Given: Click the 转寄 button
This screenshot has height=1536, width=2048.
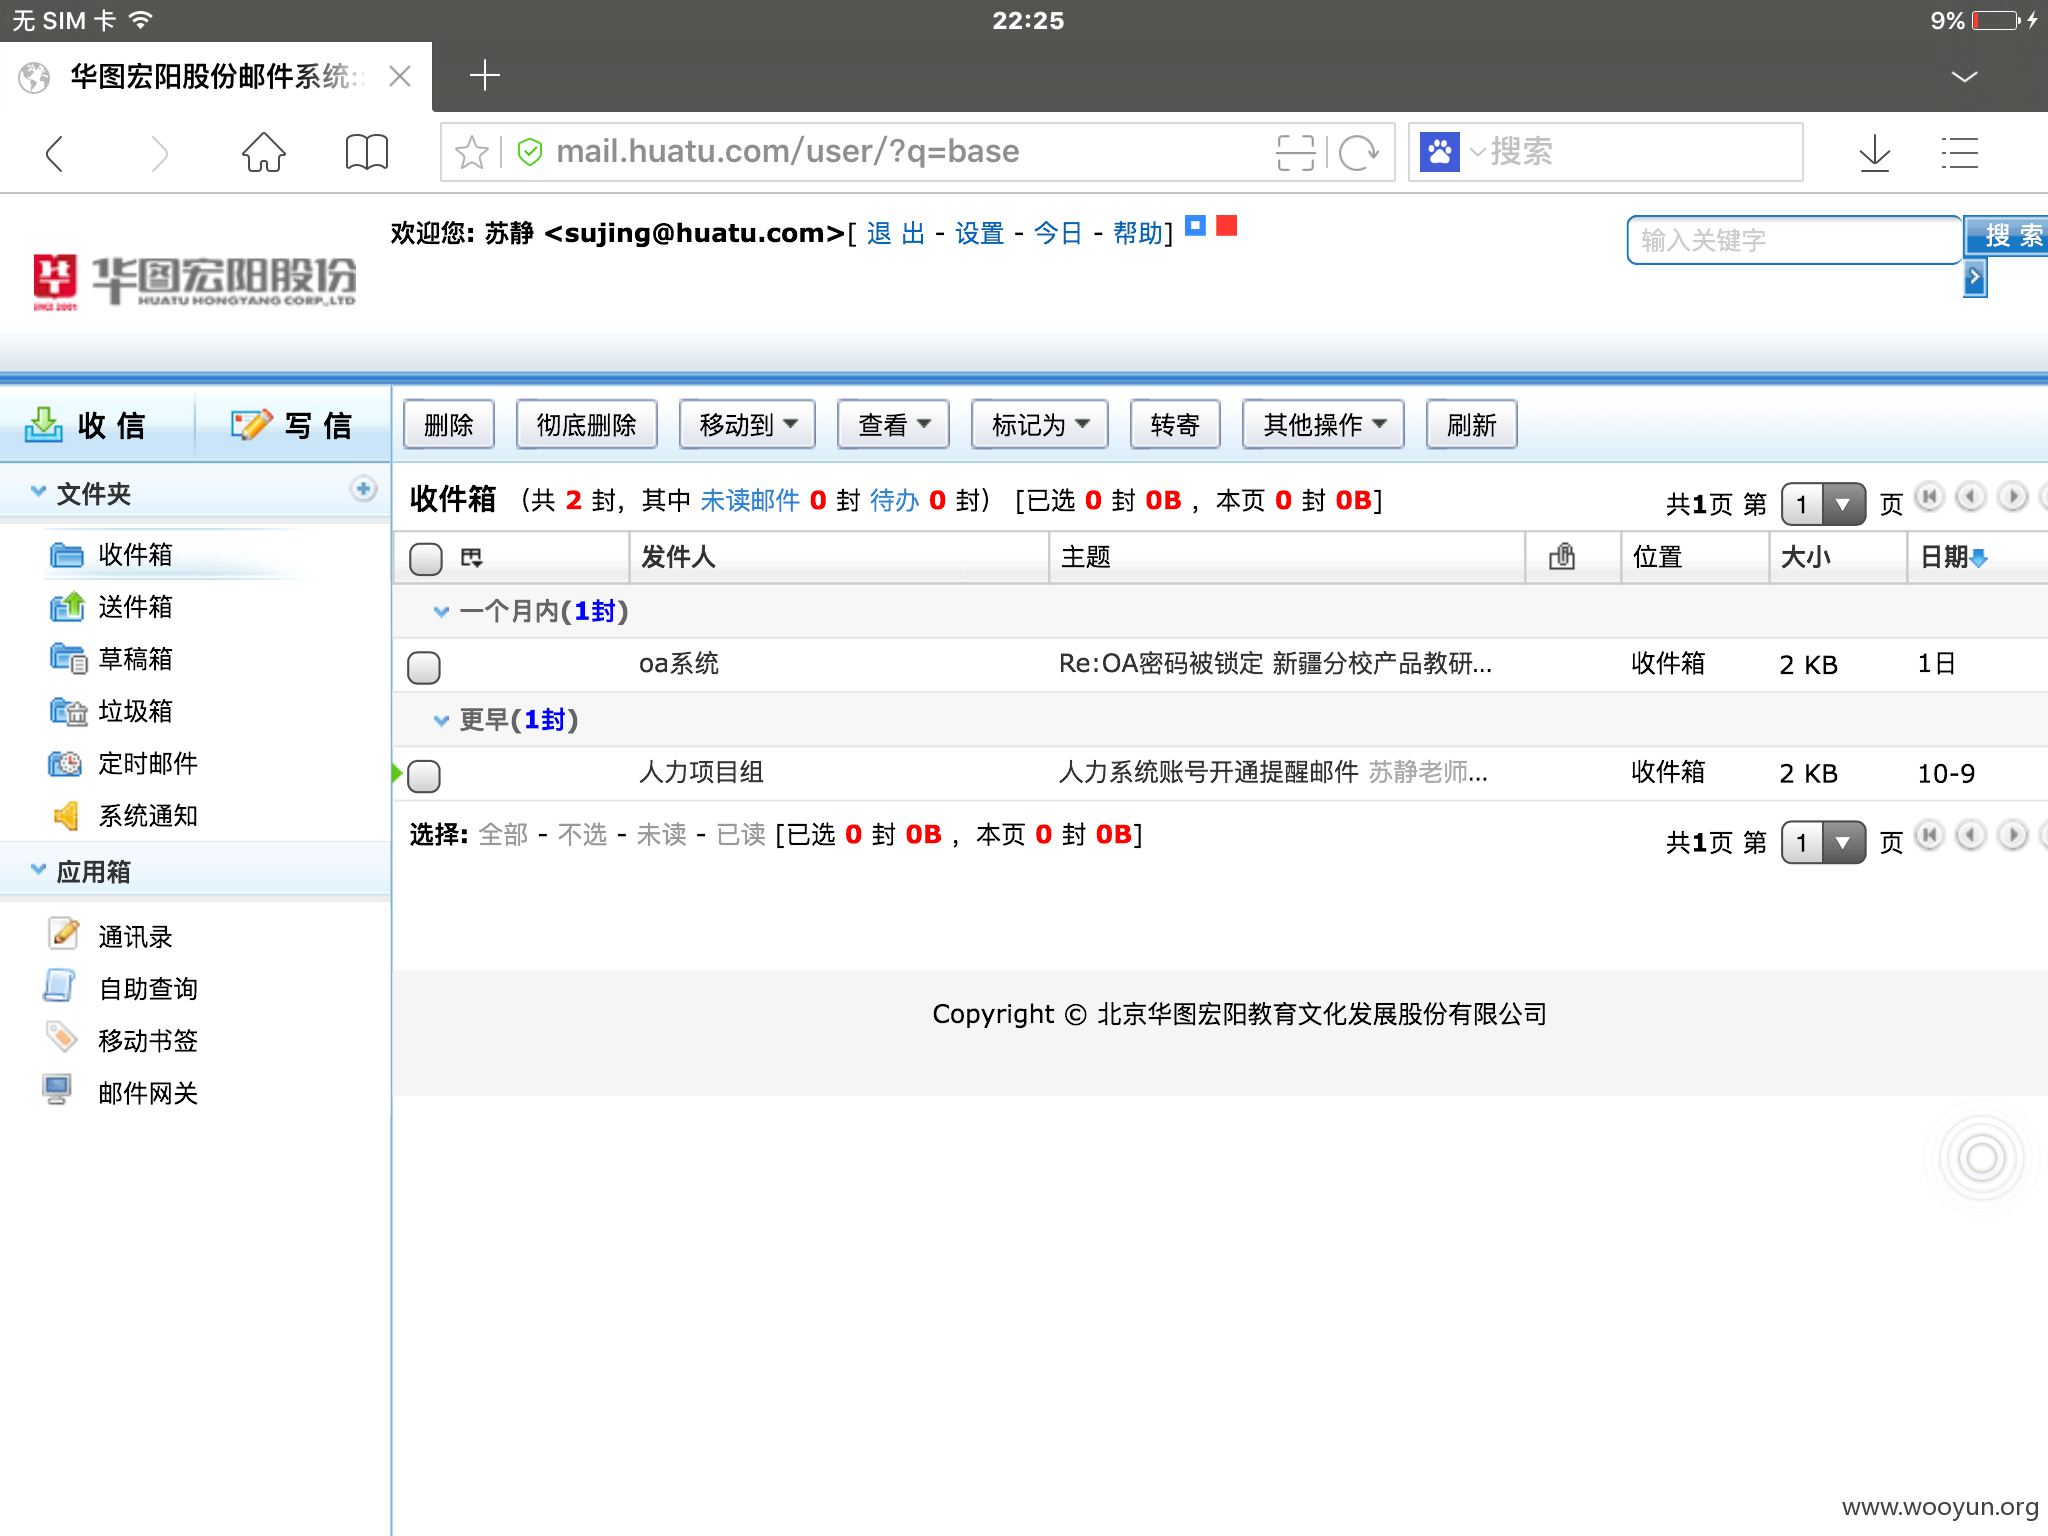Looking at the screenshot, I should 1175,425.
